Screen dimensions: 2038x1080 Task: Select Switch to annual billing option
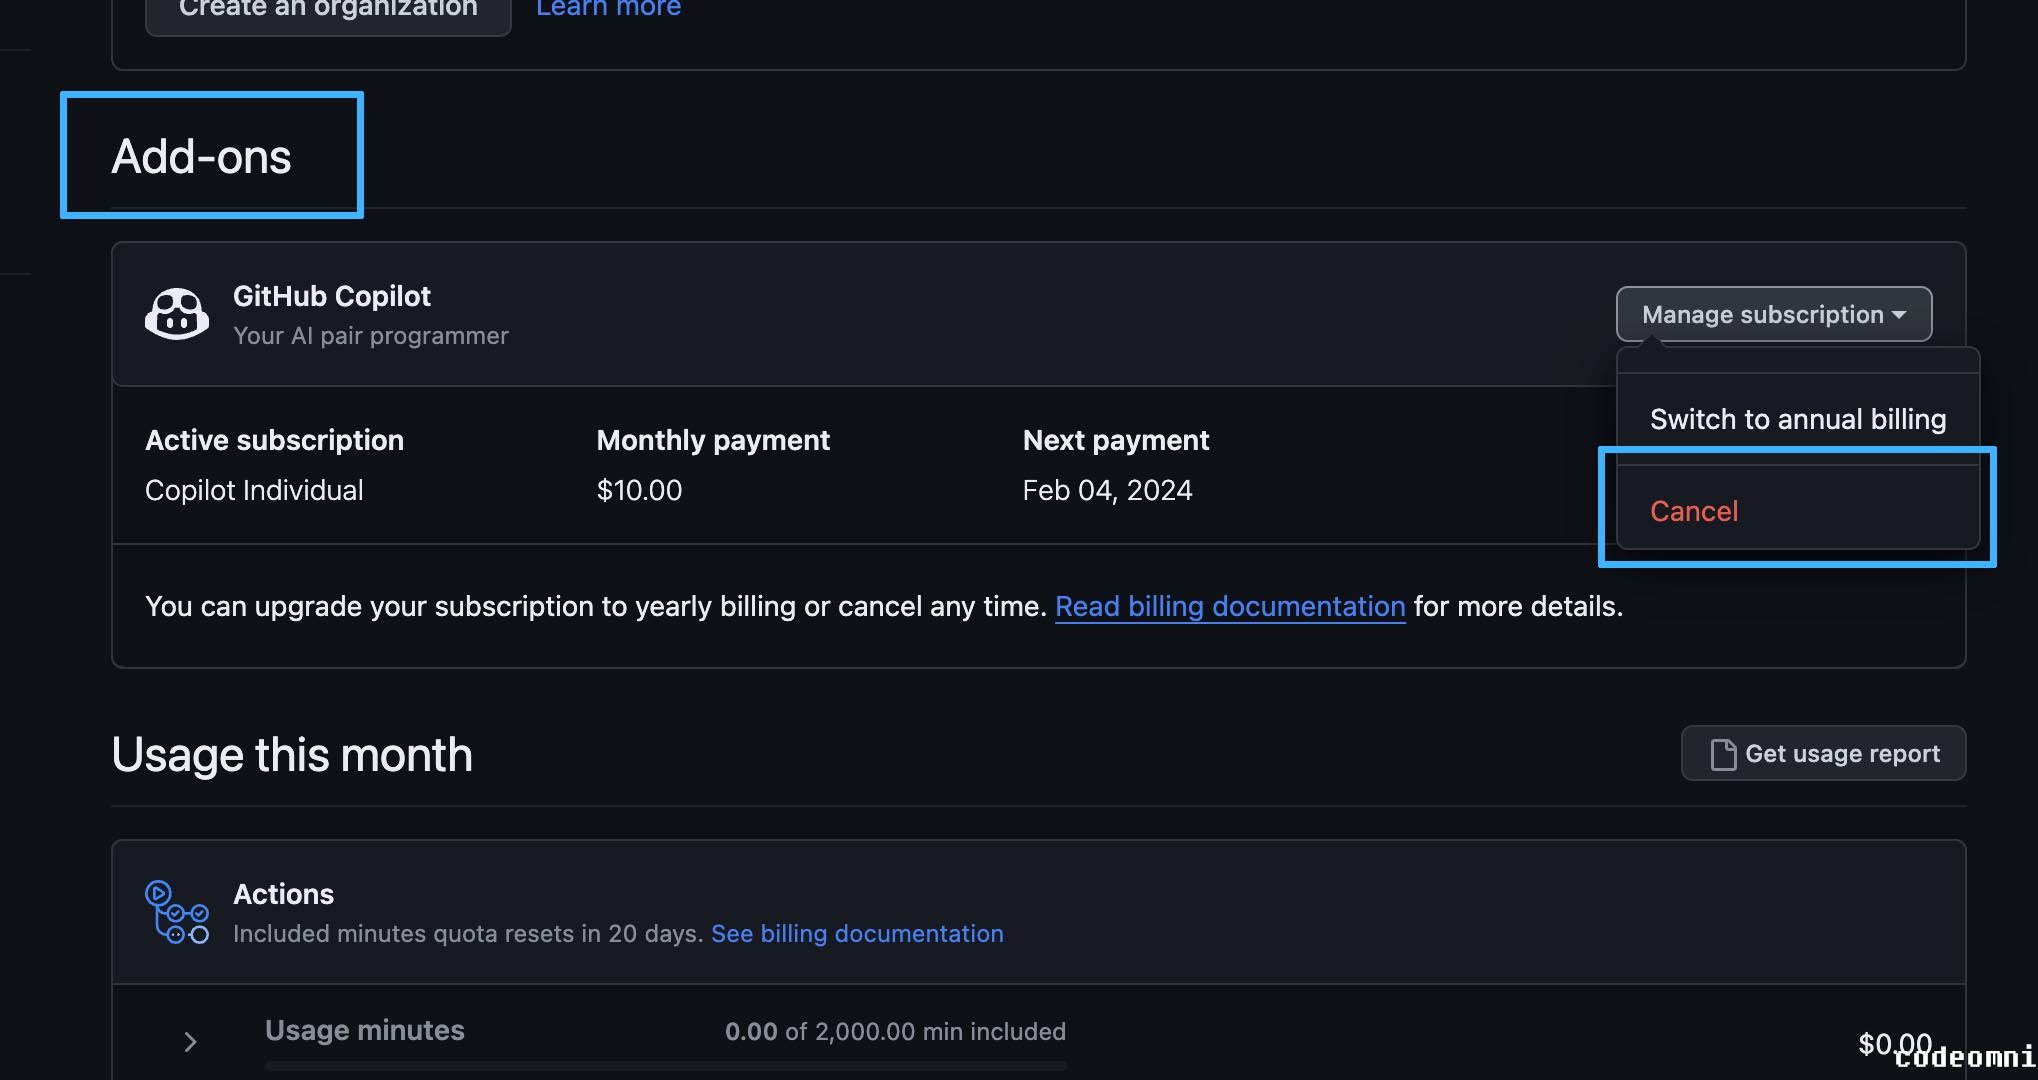(x=1797, y=419)
